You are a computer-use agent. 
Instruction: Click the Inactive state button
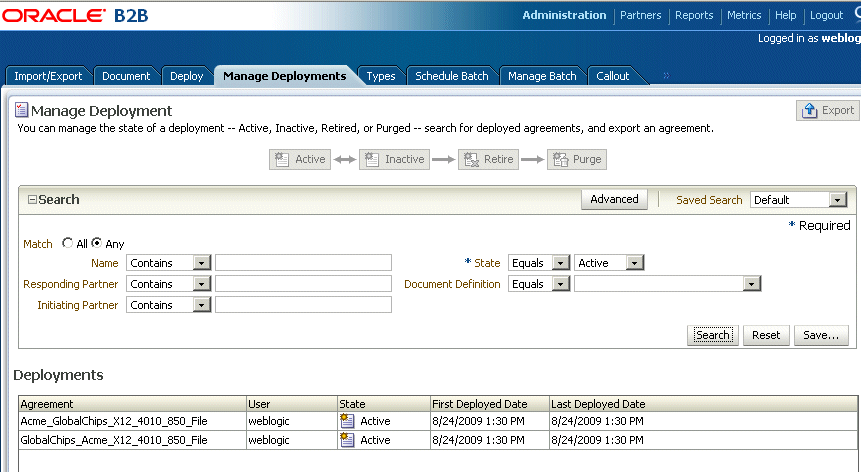tap(394, 159)
